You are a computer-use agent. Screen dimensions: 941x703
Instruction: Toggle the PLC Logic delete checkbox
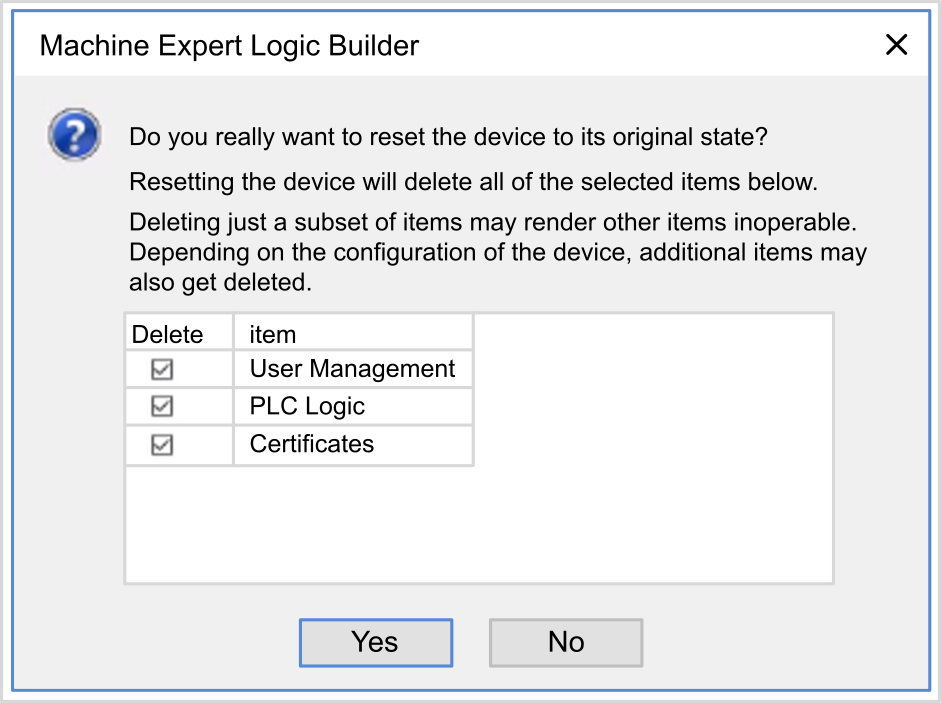162,407
